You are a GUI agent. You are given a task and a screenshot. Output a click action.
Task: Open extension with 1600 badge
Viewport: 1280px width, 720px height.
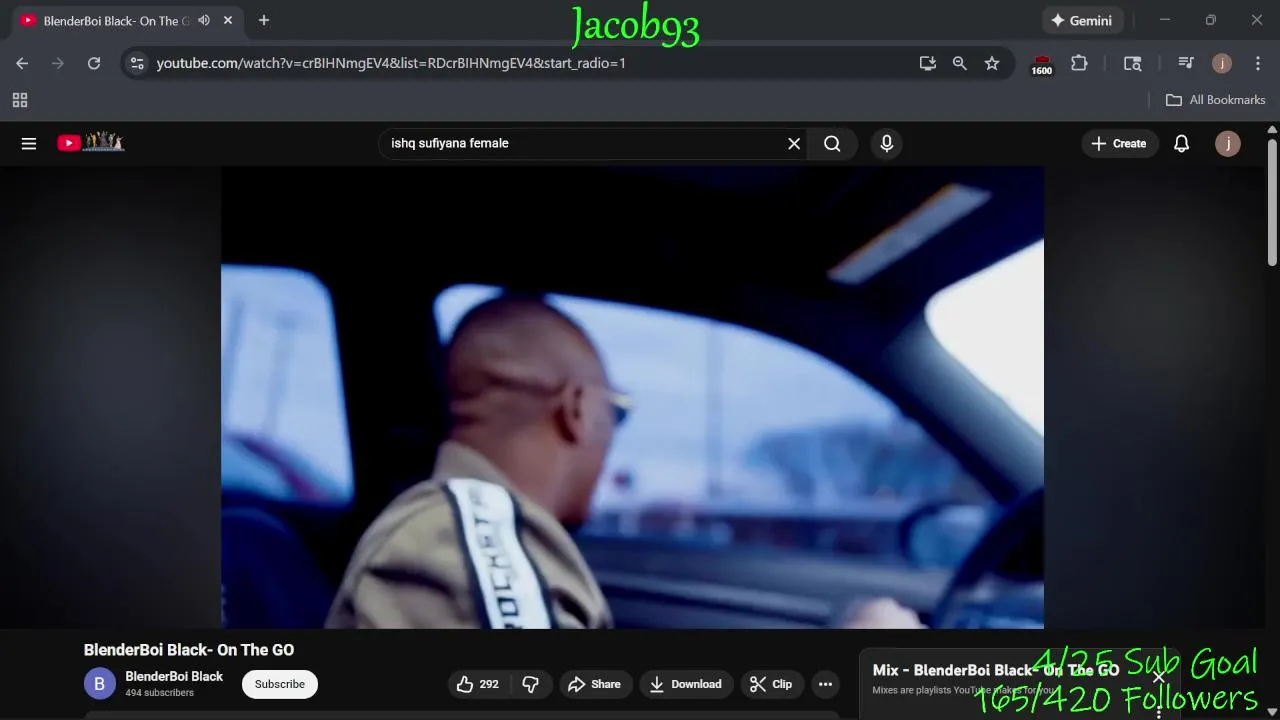[x=1042, y=65]
